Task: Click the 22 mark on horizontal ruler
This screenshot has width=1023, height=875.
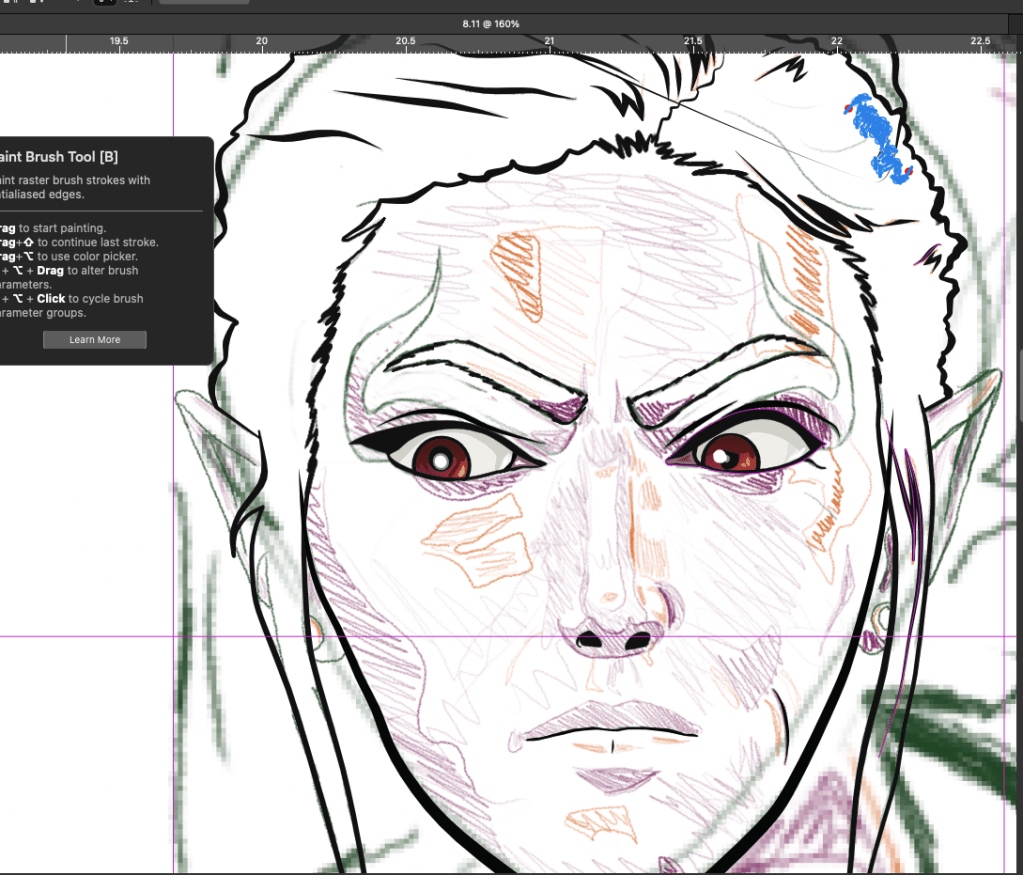Action: coord(836,41)
